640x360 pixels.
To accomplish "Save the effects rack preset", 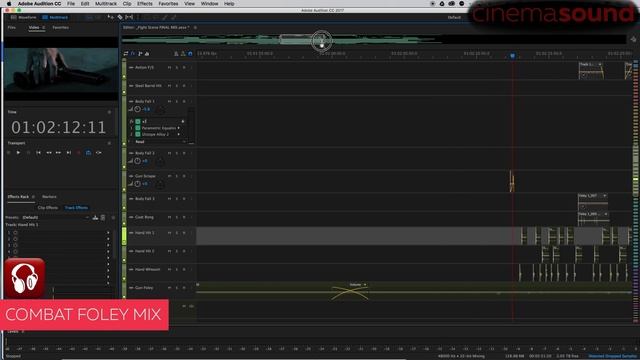I will 95,218.
